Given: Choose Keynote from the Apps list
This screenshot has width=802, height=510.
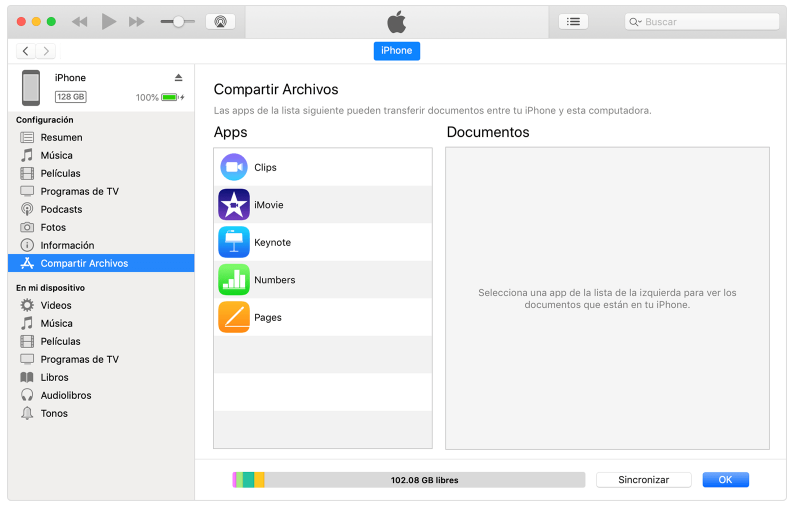Looking at the screenshot, I should (x=272, y=243).
